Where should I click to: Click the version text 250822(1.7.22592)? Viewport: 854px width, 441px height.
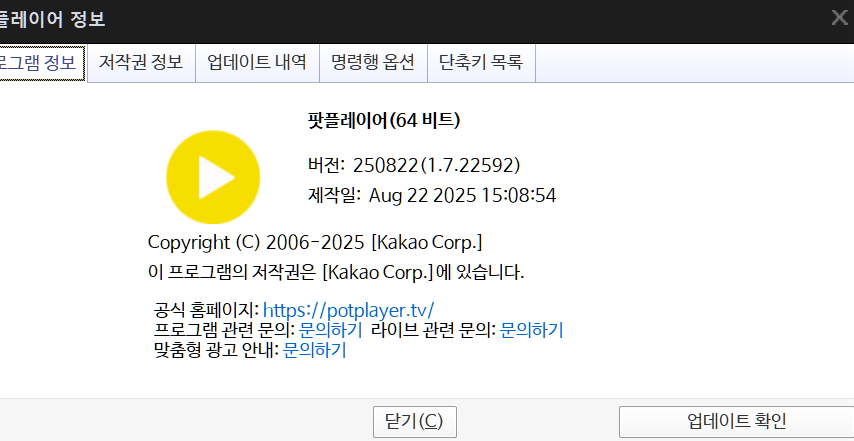click(x=437, y=165)
